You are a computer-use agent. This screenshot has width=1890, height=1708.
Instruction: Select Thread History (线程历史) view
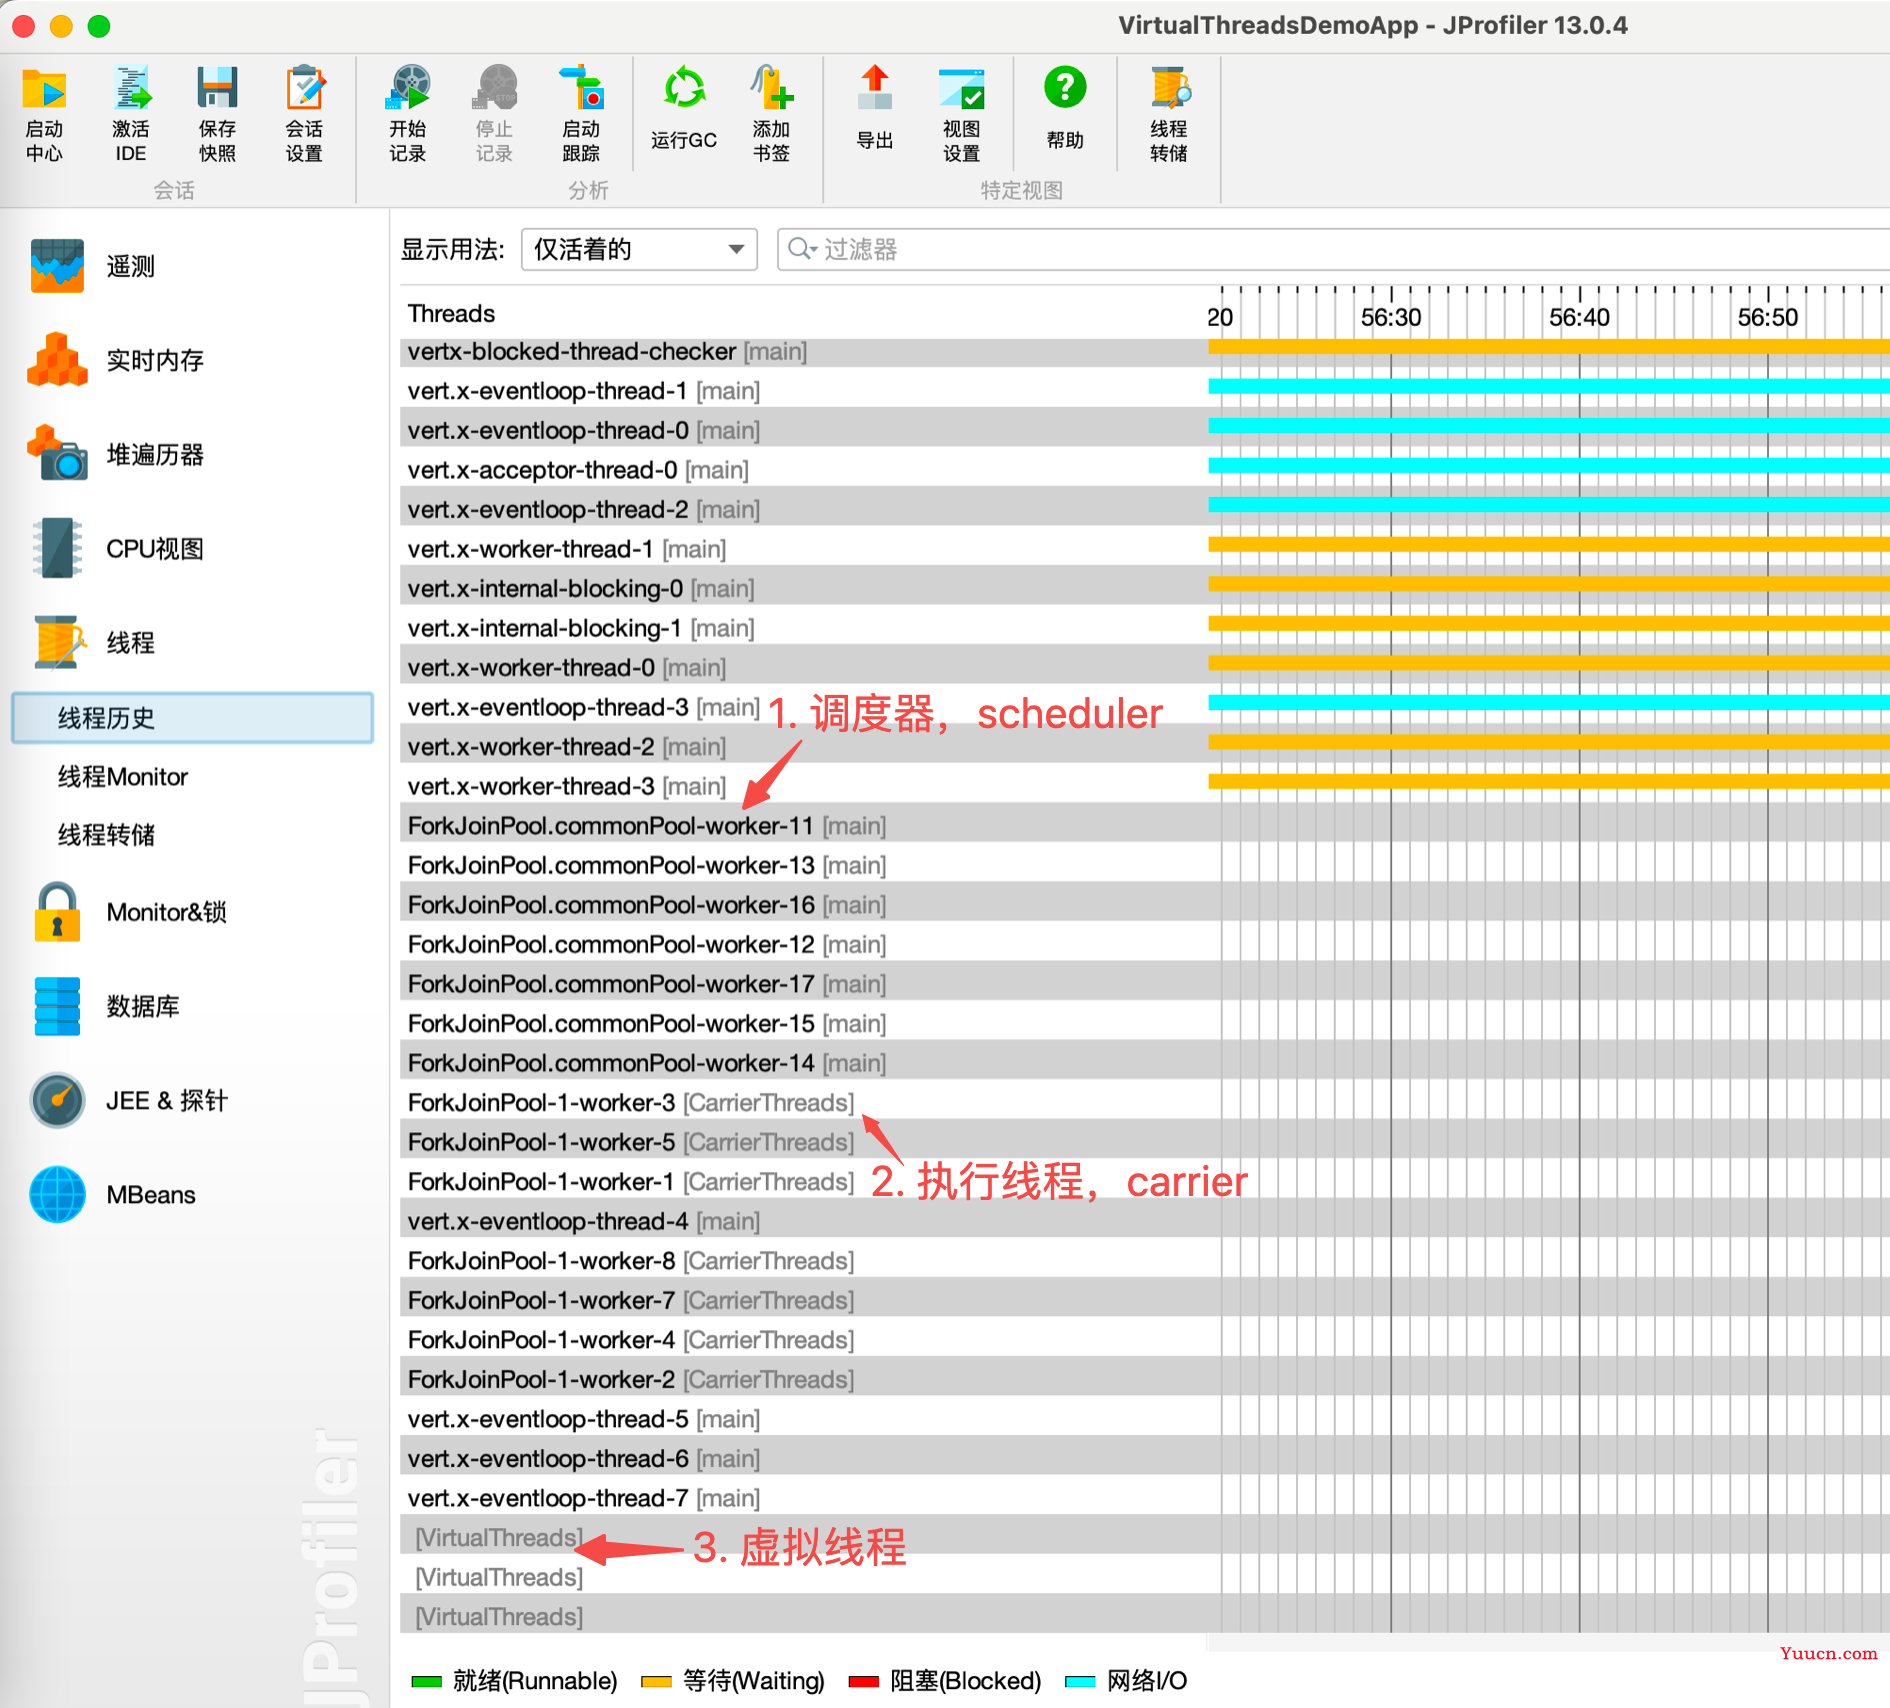pyautogui.click(x=192, y=718)
